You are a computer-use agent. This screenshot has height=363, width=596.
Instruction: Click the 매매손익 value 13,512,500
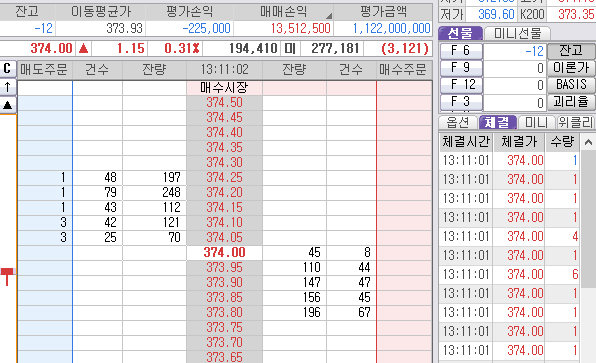[300, 29]
